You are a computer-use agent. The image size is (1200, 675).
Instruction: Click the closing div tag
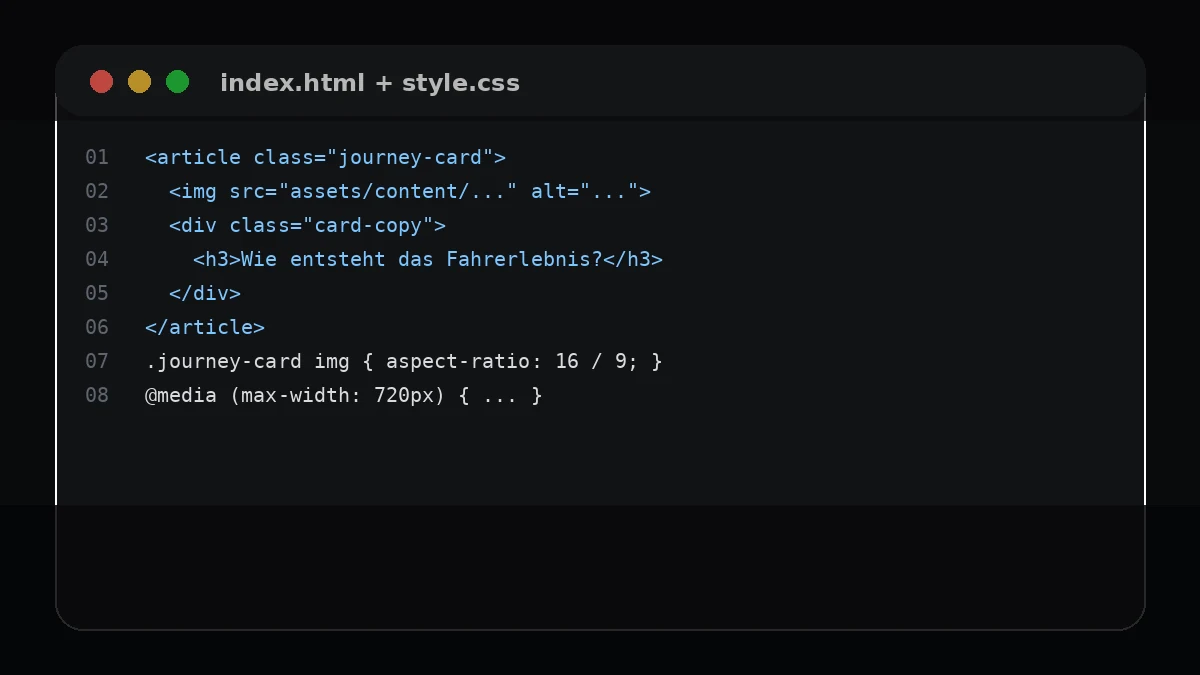coord(205,293)
